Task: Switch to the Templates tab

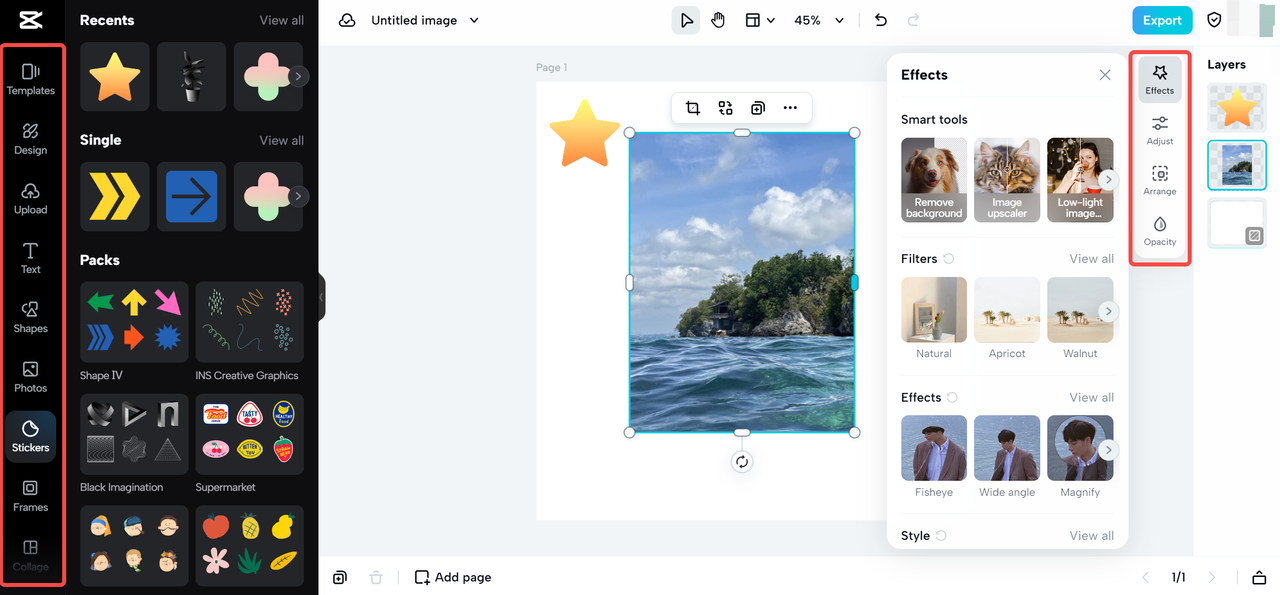Action: (31, 79)
